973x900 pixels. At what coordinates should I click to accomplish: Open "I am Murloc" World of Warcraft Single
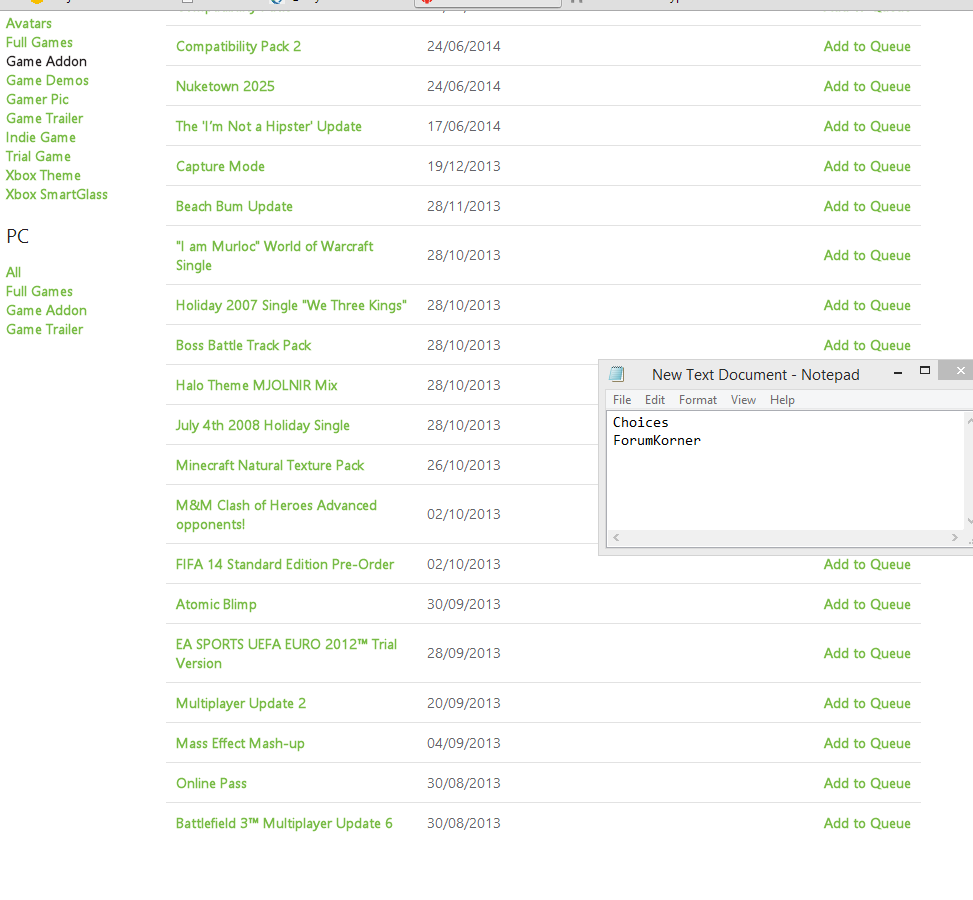[x=274, y=256]
